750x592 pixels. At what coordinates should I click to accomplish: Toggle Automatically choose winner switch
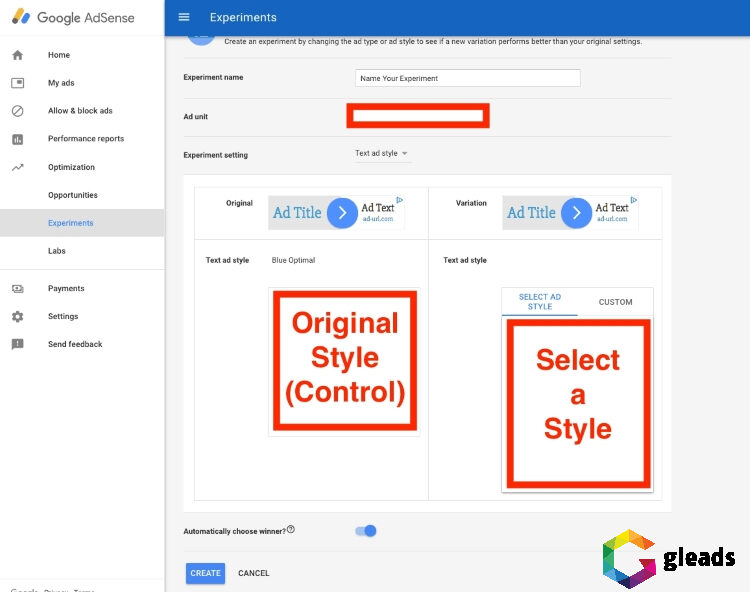(x=366, y=531)
